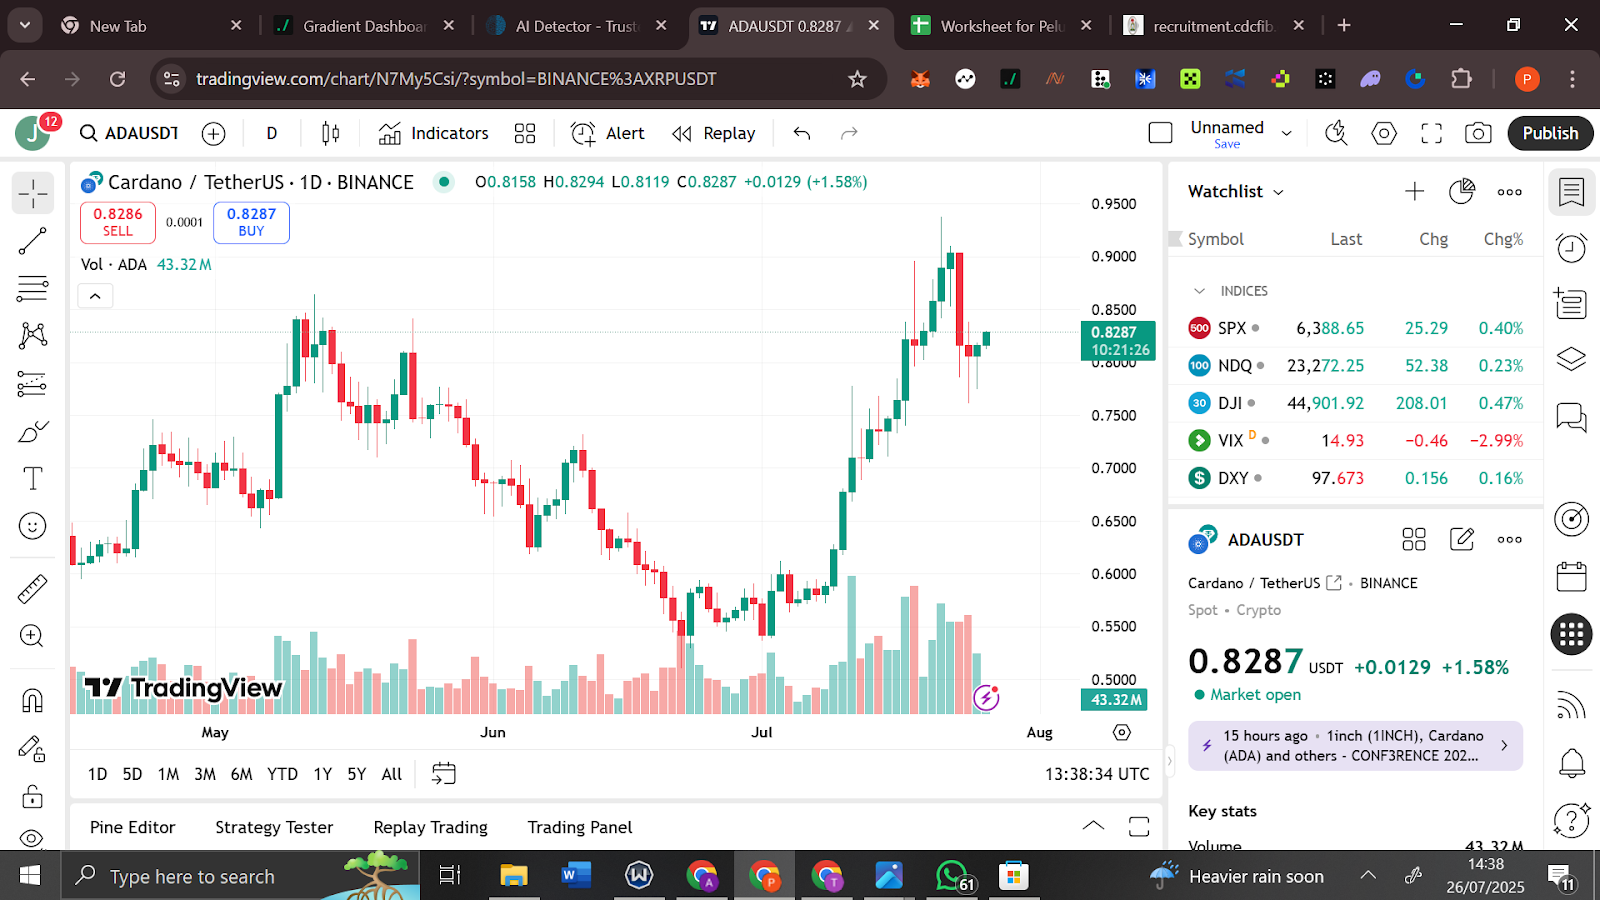The width and height of the screenshot is (1600, 900).
Task: Collapse the INDICES section
Action: [x=1199, y=291]
